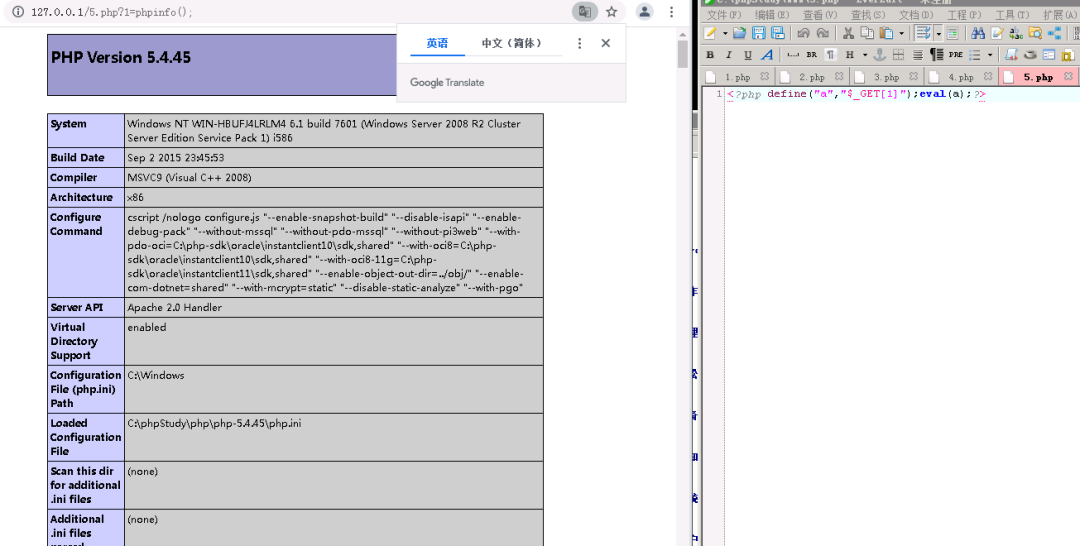
Task: Click the Save icon in EverEdit toolbar
Action: click(758, 33)
